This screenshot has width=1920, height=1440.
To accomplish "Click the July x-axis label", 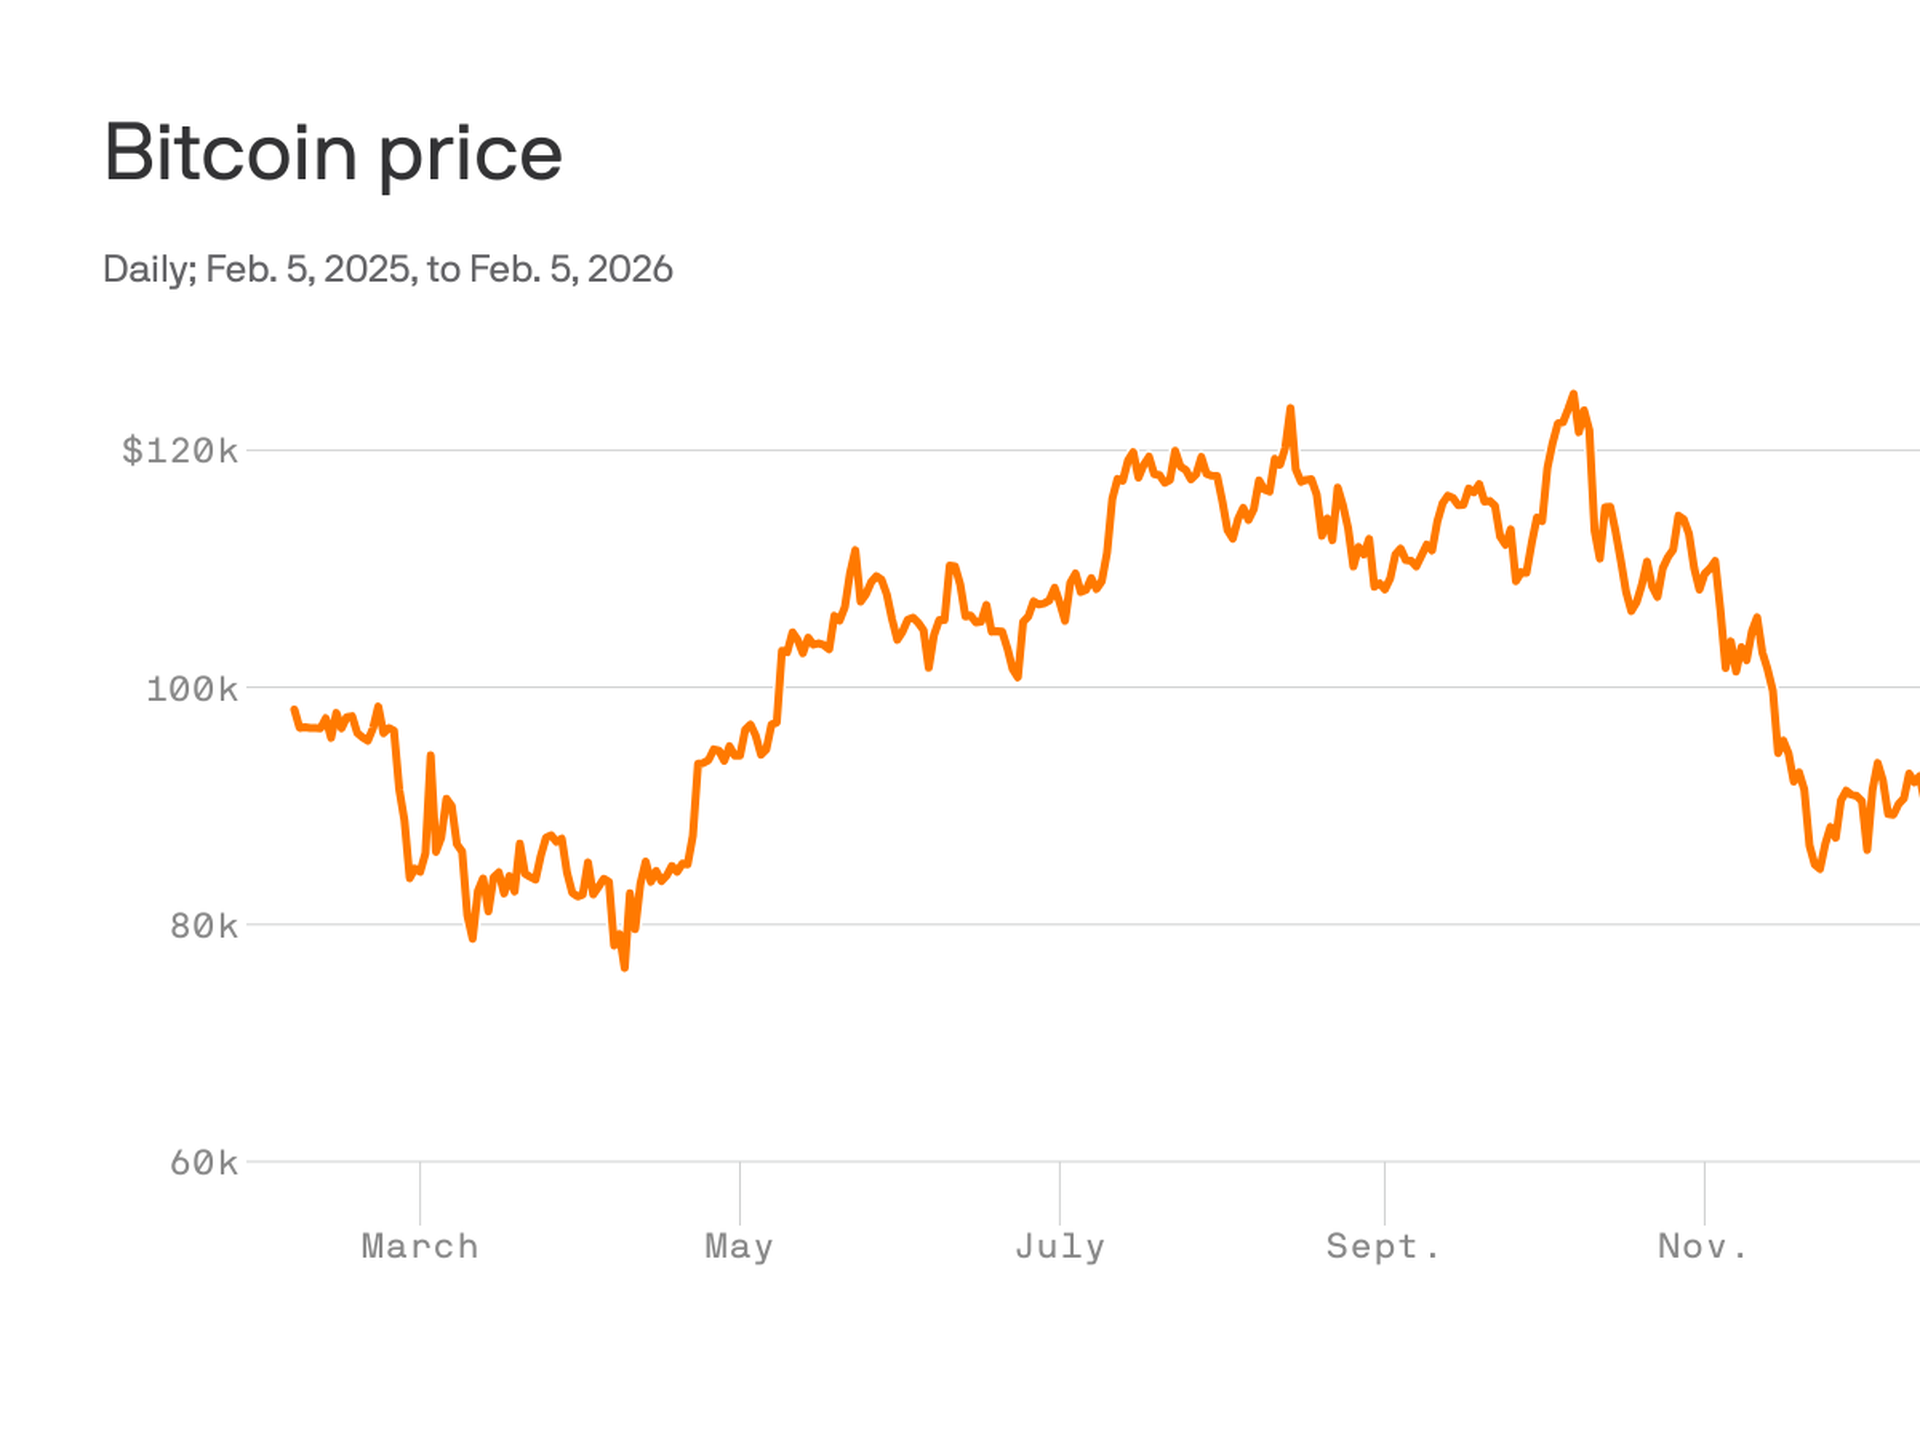I will [x=1060, y=1247].
